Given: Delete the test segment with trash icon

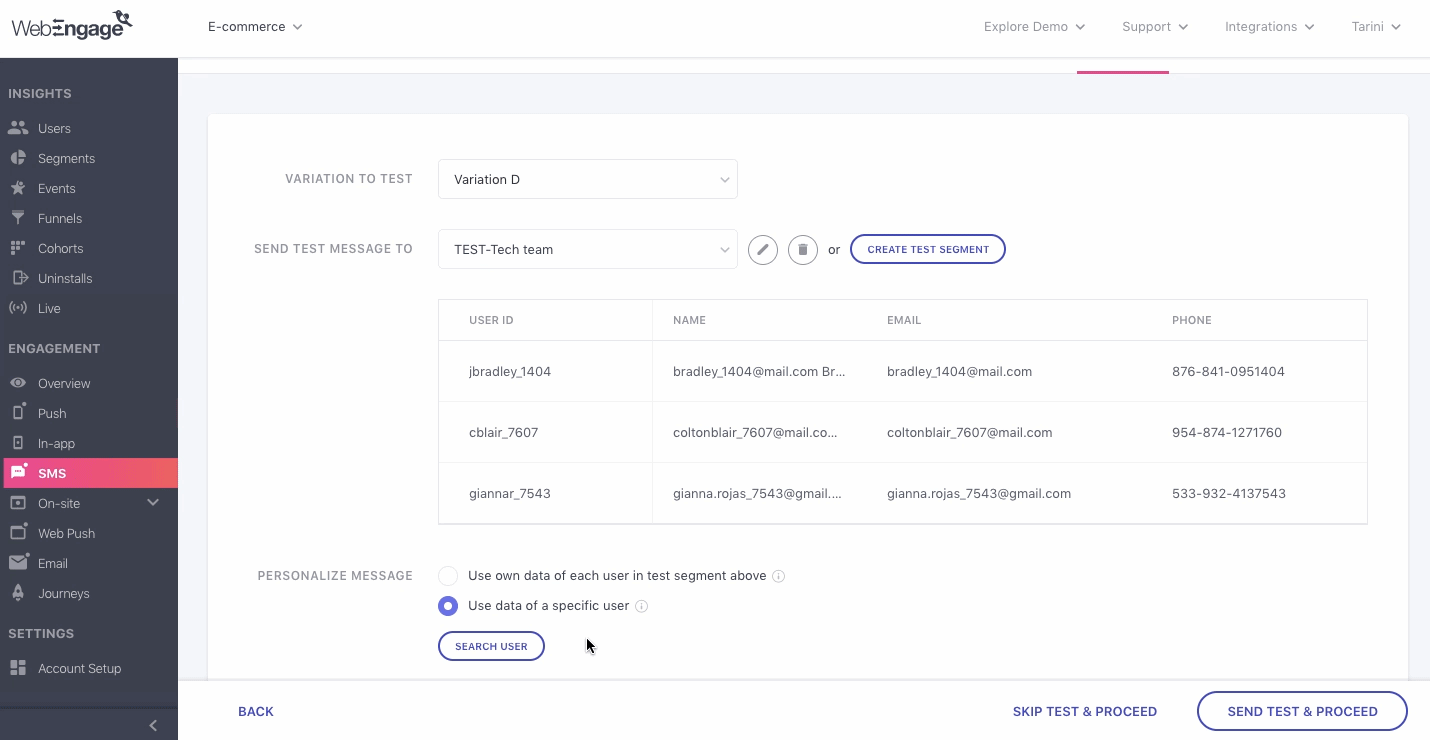Looking at the screenshot, I should tap(803, 249).
